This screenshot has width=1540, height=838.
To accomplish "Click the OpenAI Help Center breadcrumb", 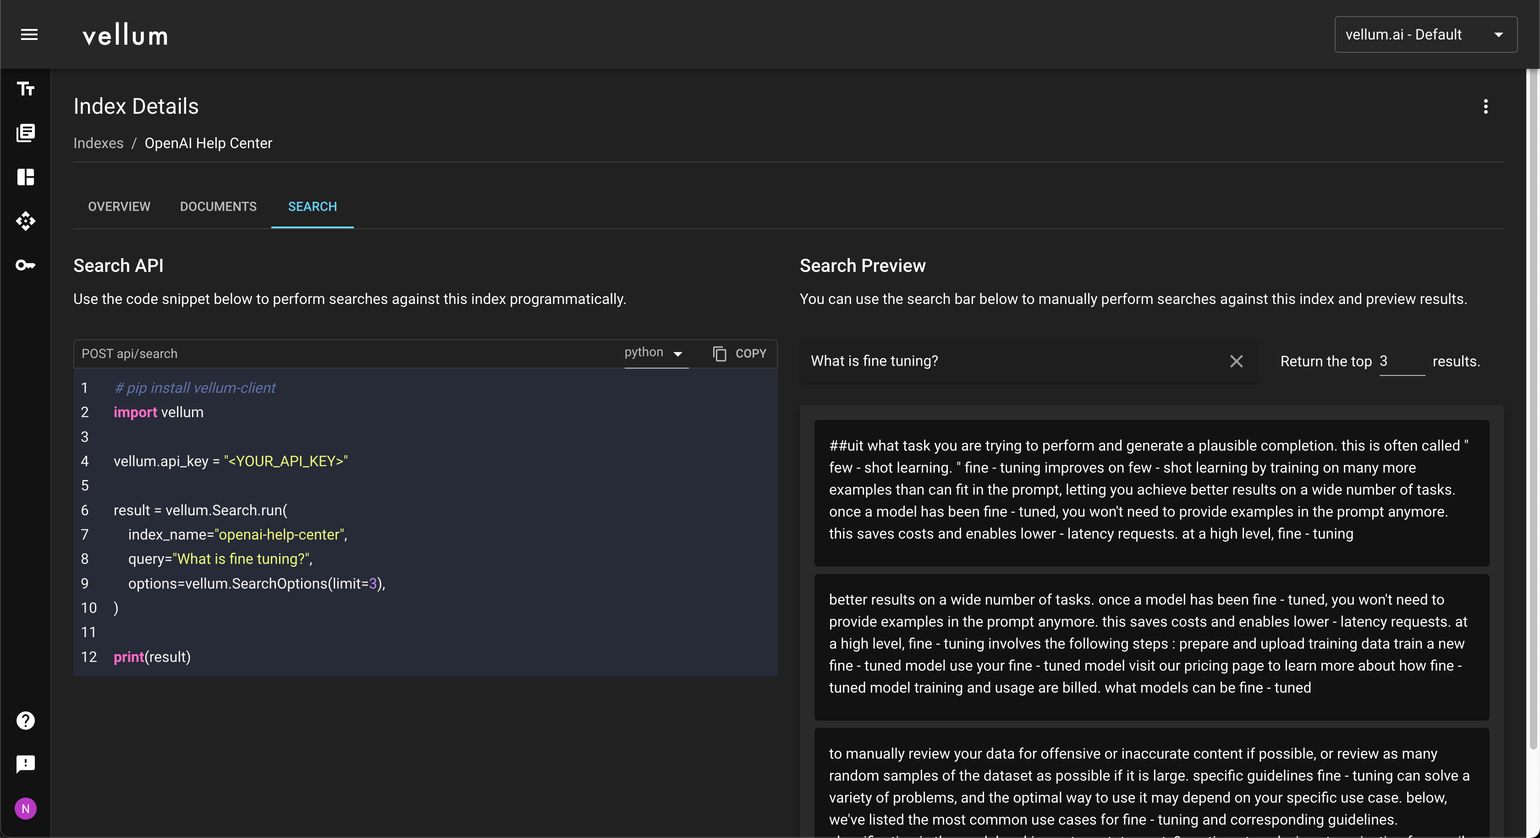I will point(208,143).
